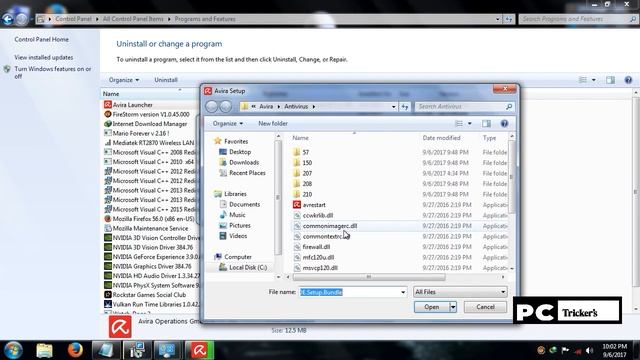Click search magnifier in Search Antivirus box
The image size is (640, 360).
pyautogui.click(x=509, y=107)
